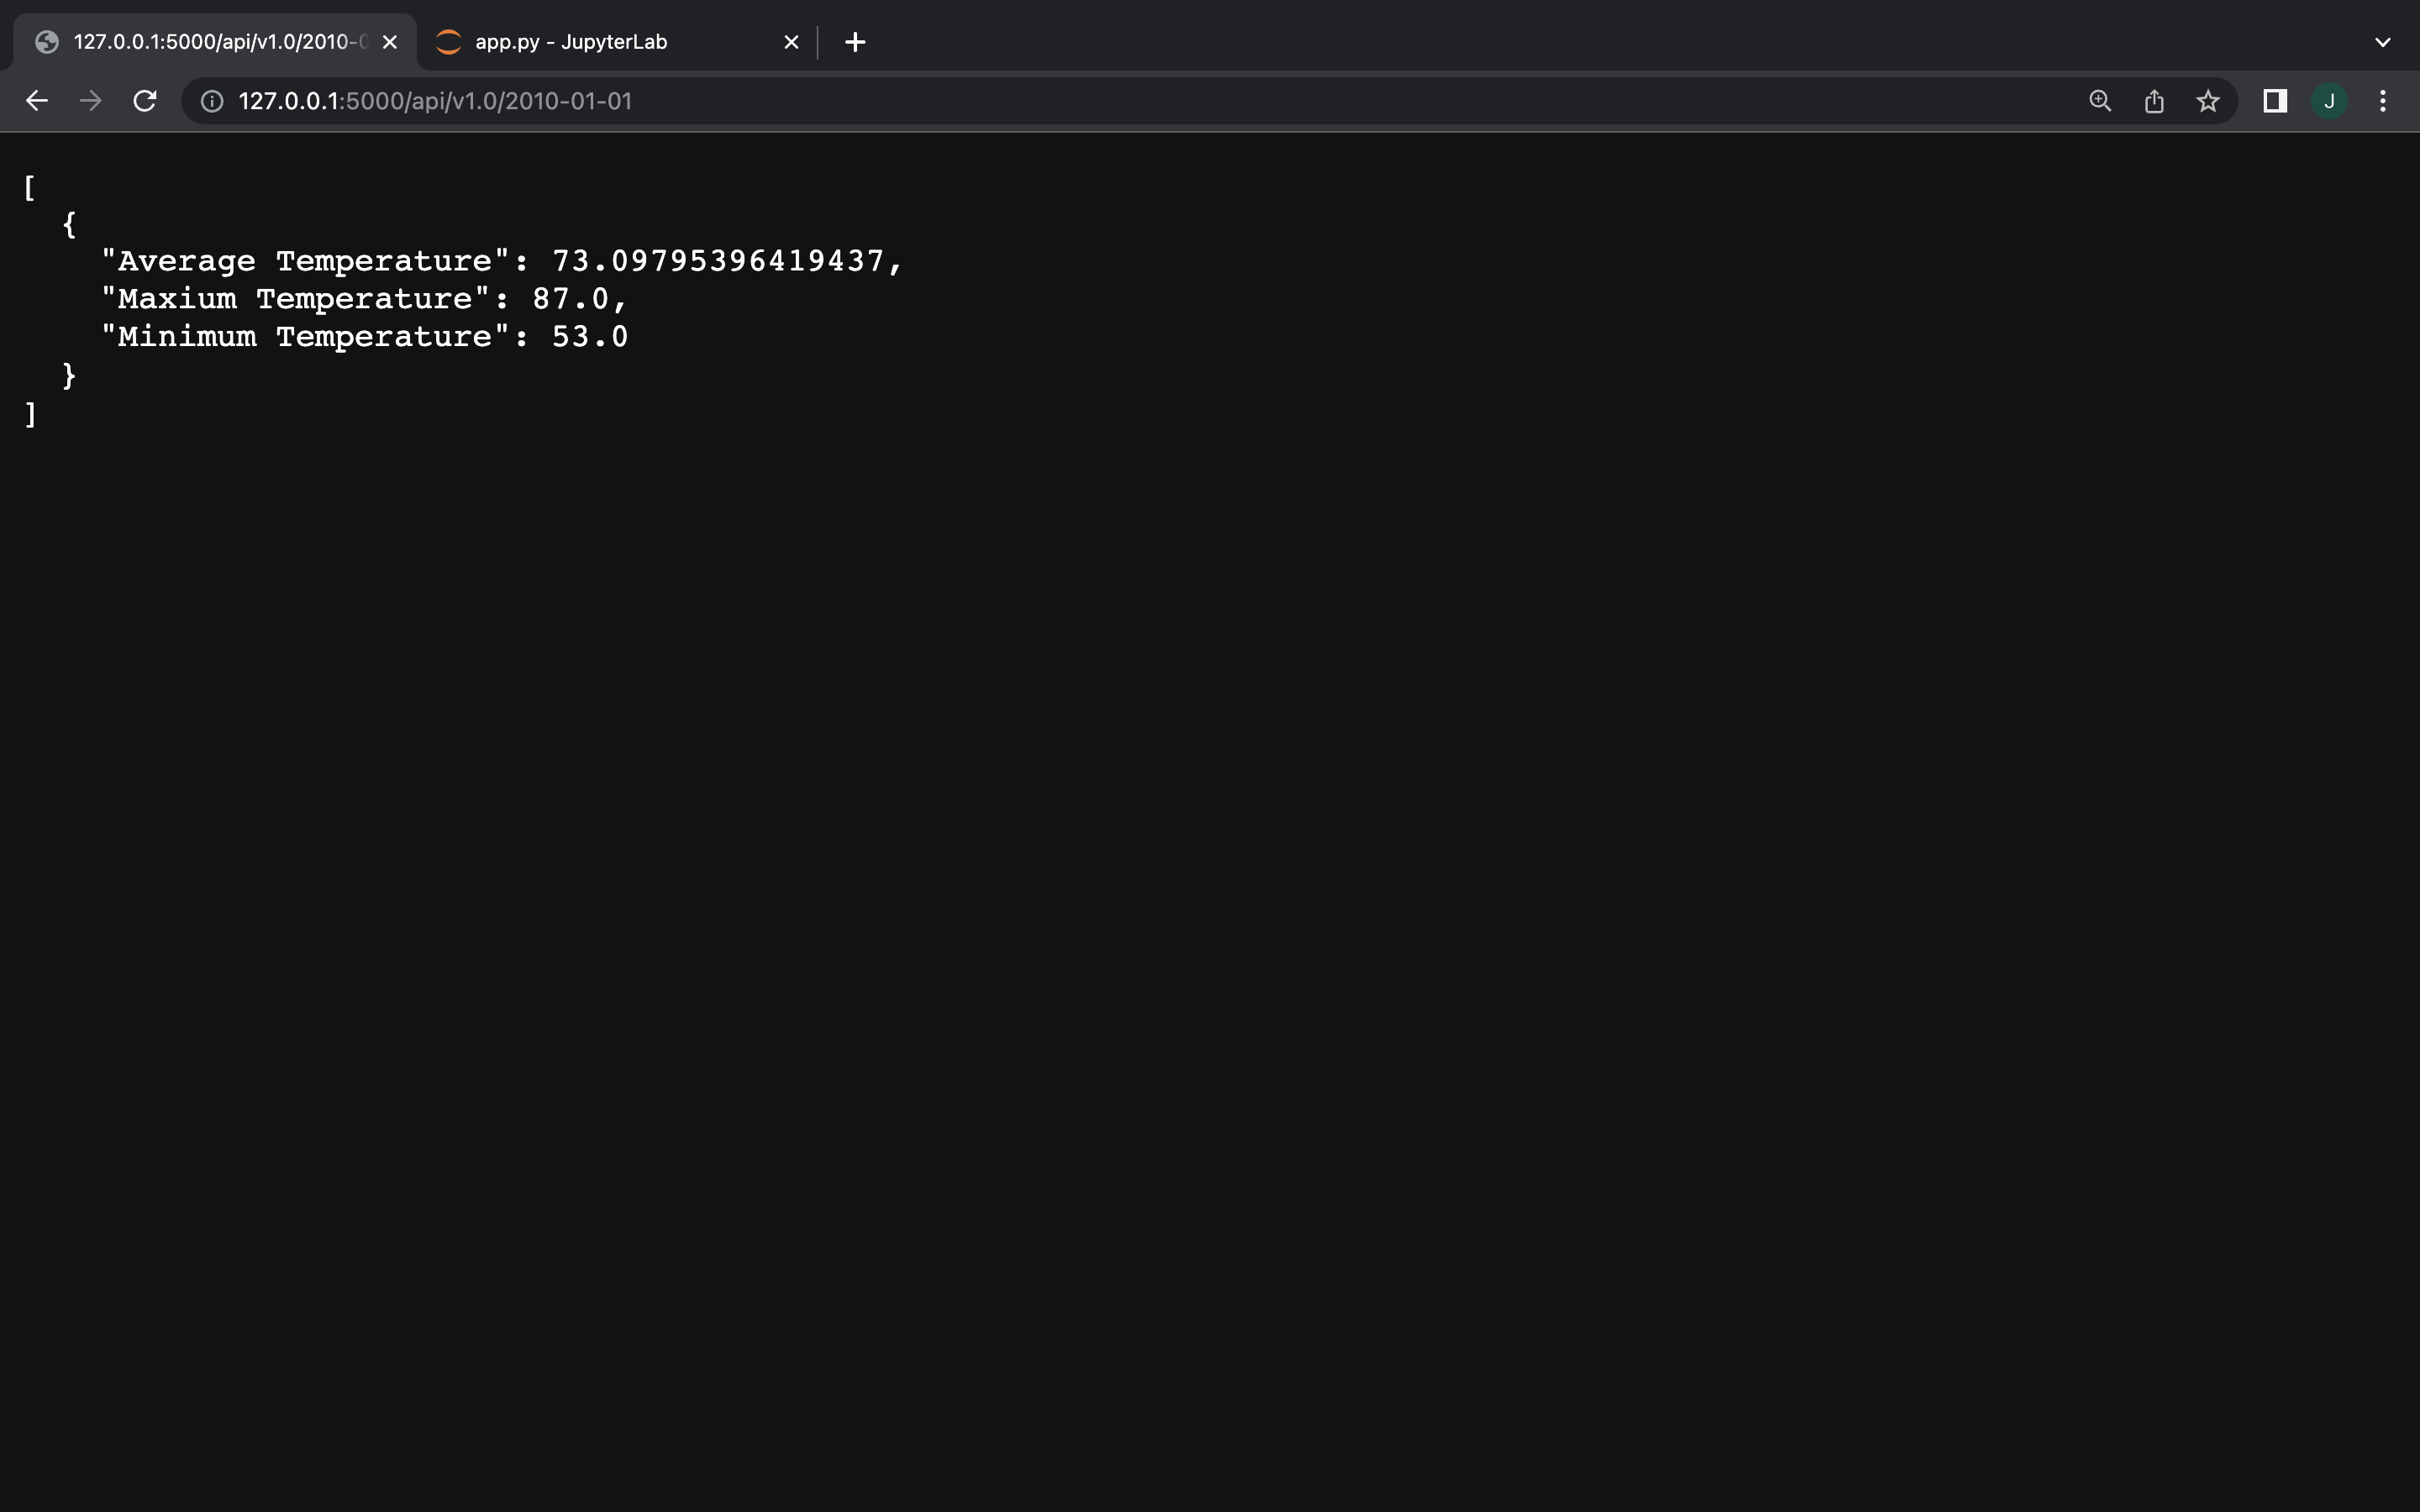Click the back navigation arrow
The height and width of the screenshot is (1512, 2420).
pos(37,100)
